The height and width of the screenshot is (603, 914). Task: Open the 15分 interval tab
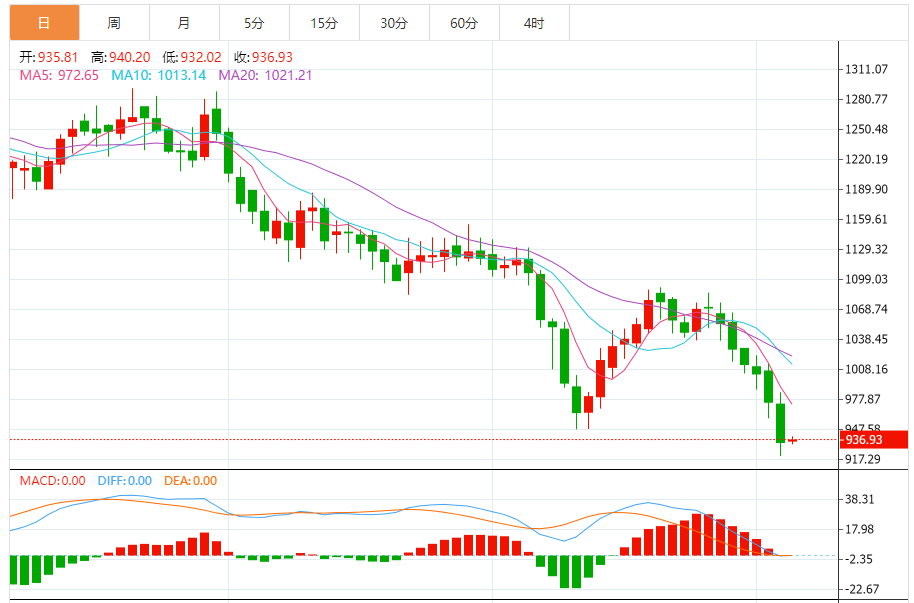pos(324,23)
